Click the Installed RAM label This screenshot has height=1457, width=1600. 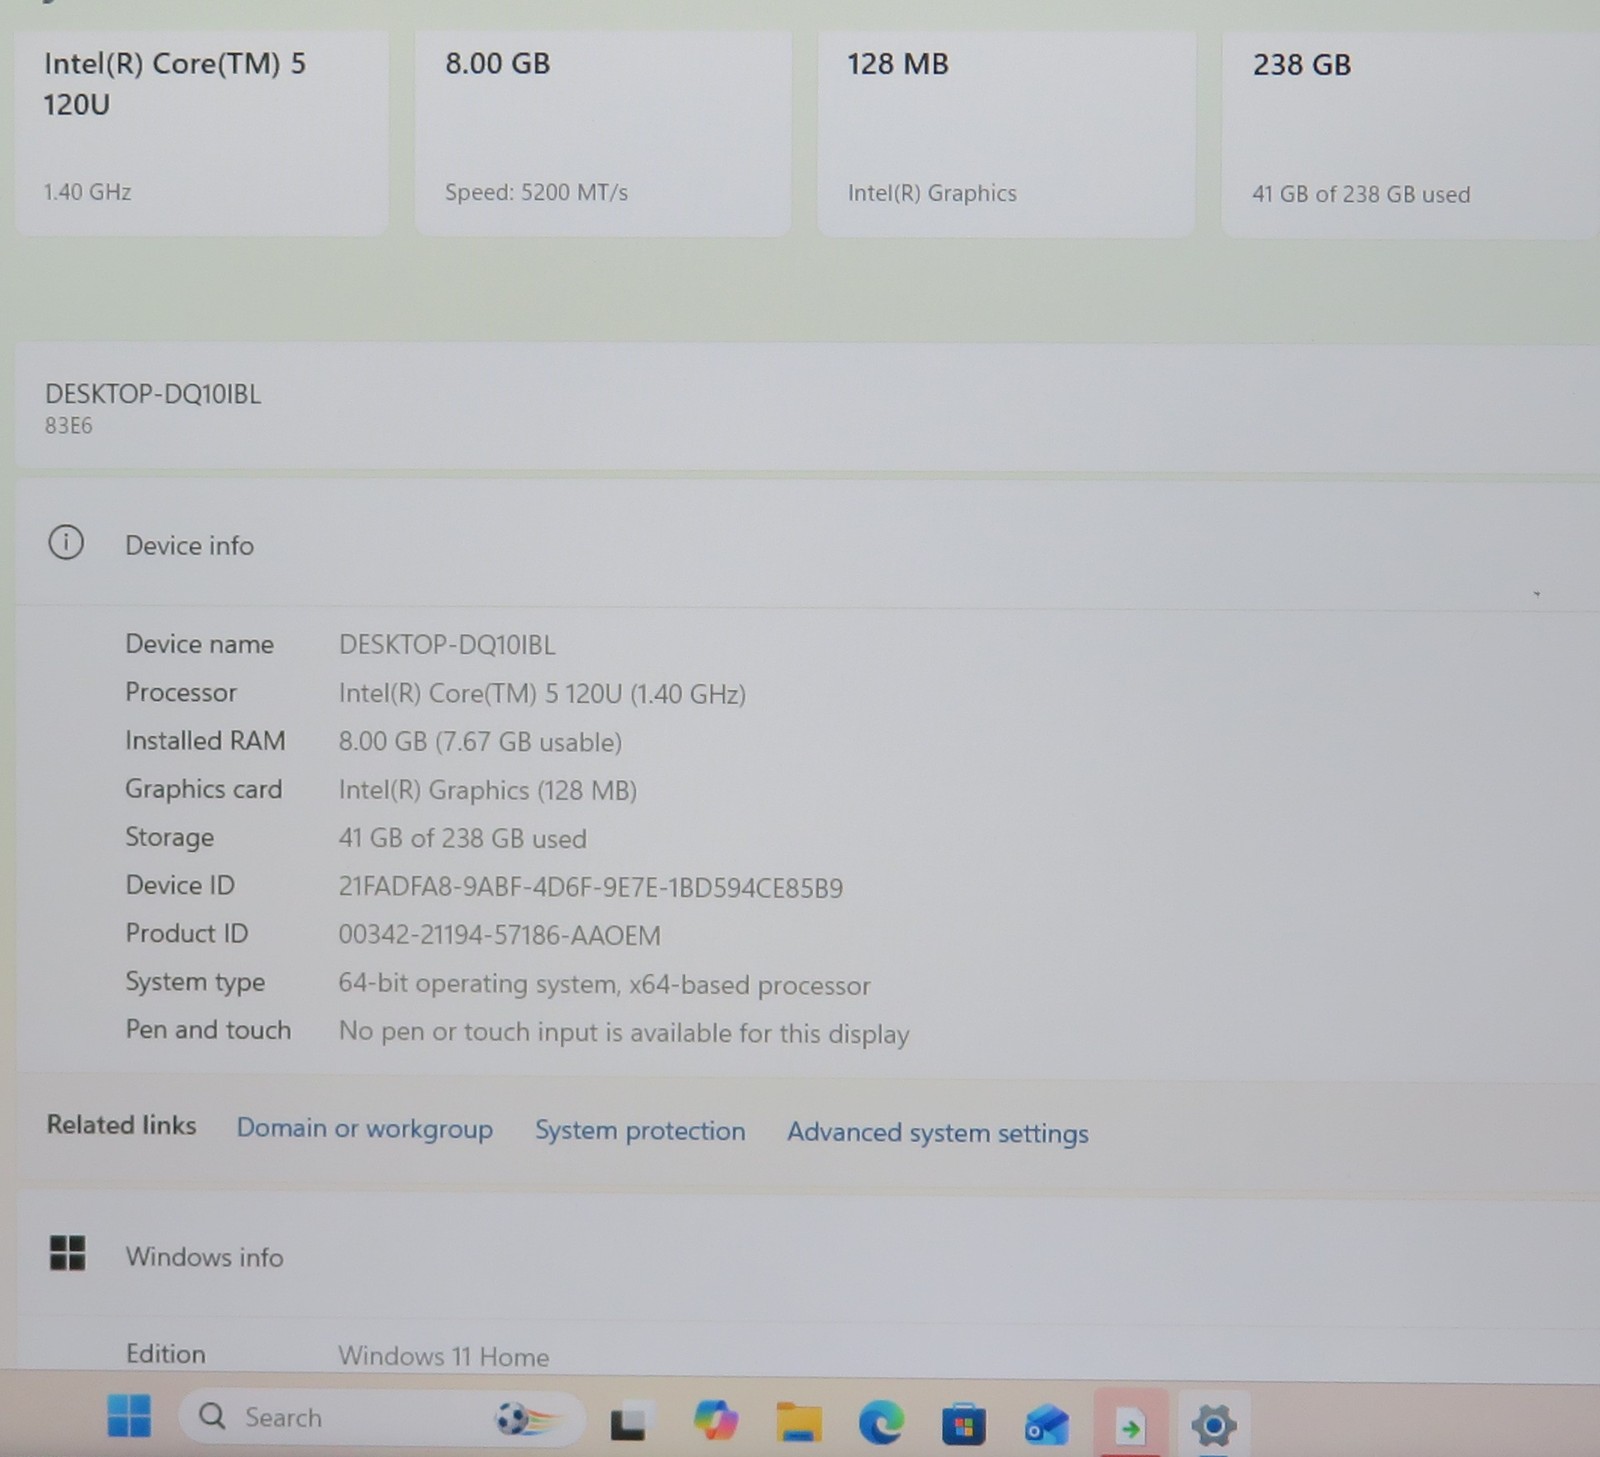click(205, 740)
